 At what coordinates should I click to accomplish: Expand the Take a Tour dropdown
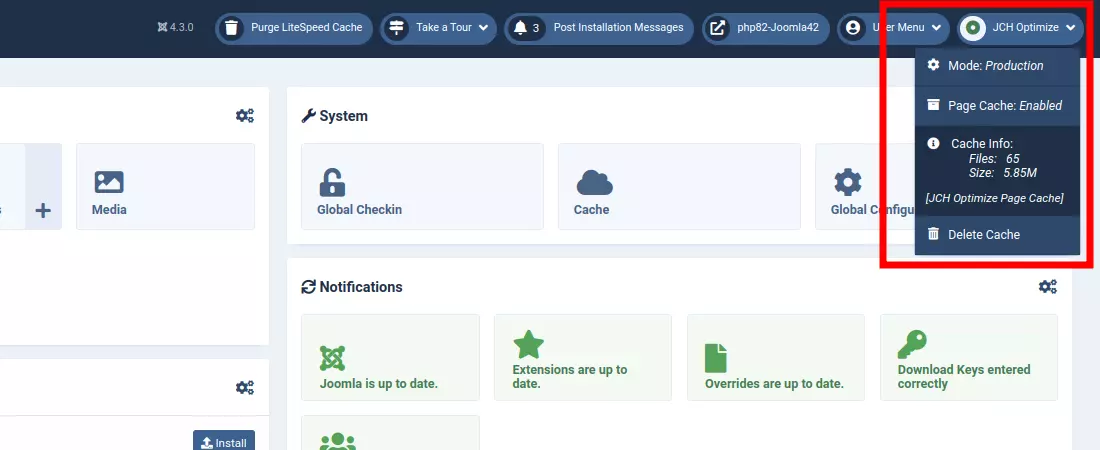483,28
